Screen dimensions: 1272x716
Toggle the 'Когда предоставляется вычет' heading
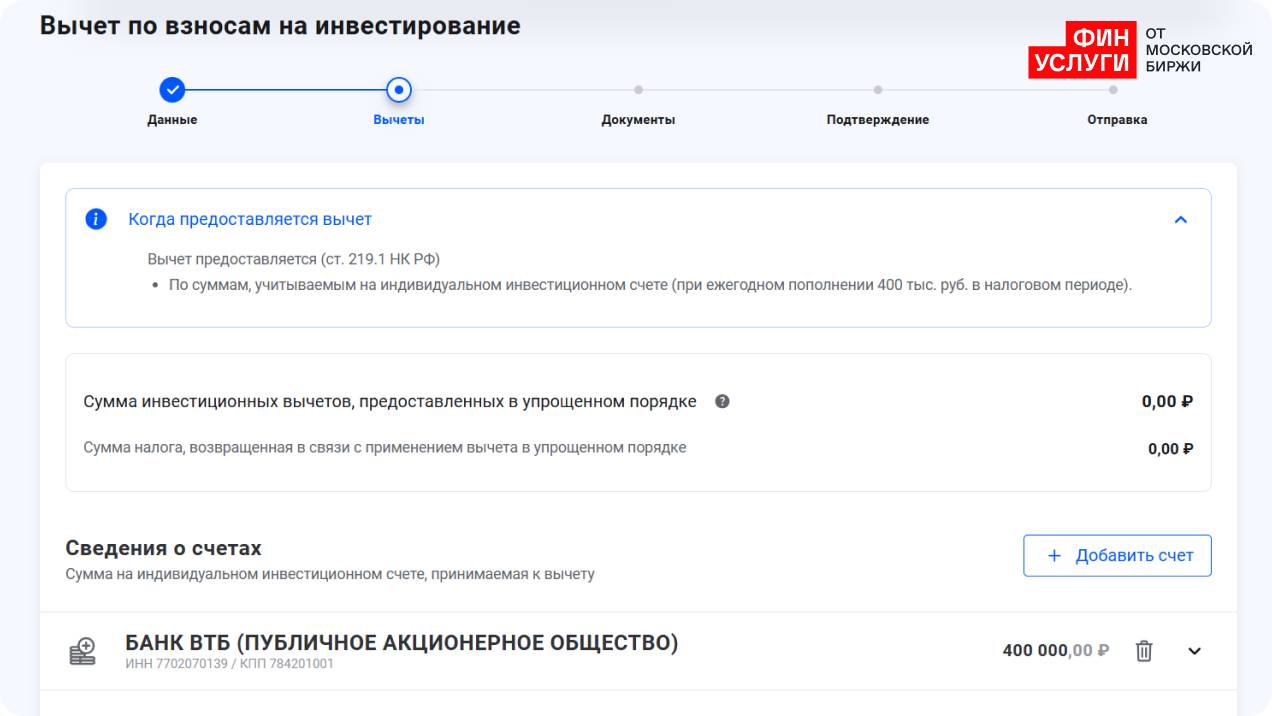[250, 219]
